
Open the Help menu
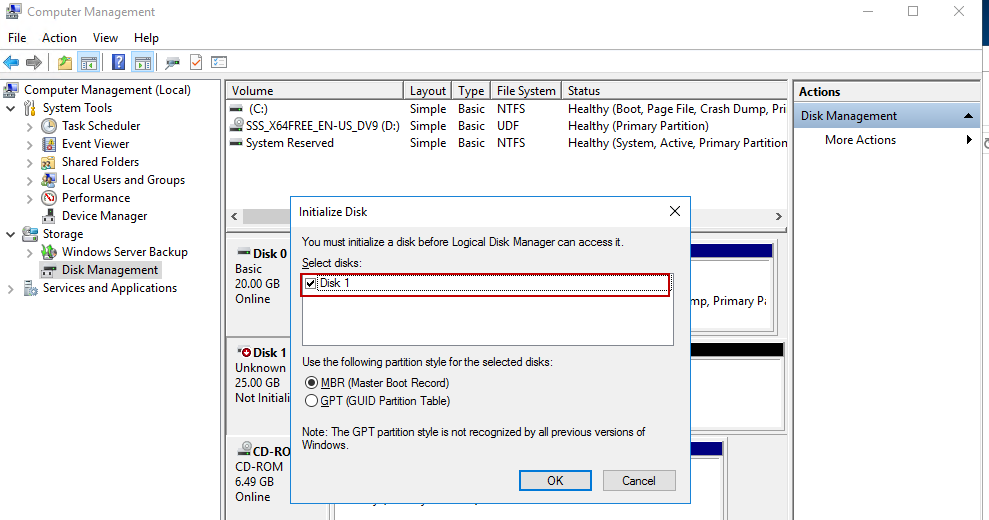point(146,38)
